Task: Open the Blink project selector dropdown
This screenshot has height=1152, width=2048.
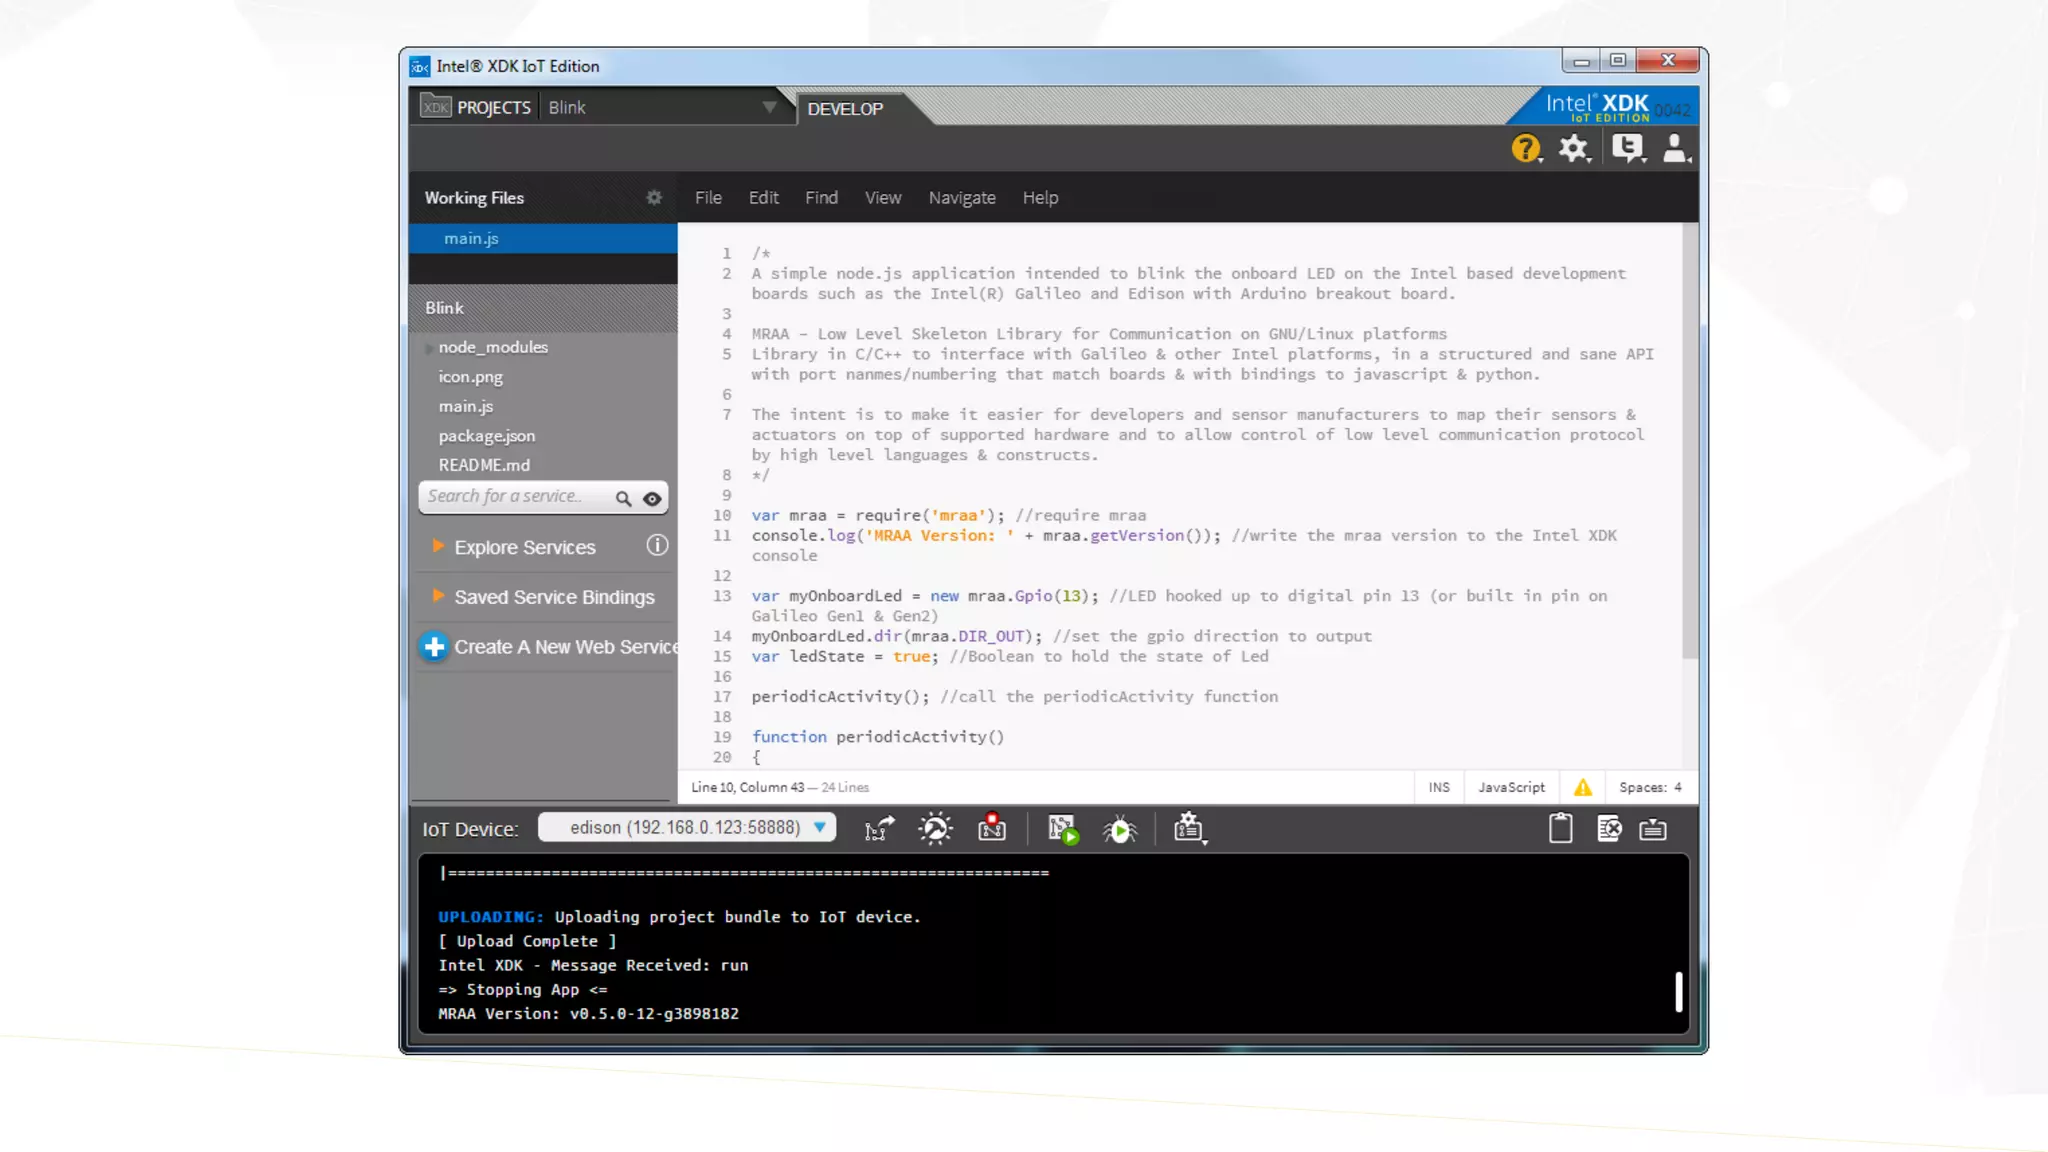Action: 768,107
